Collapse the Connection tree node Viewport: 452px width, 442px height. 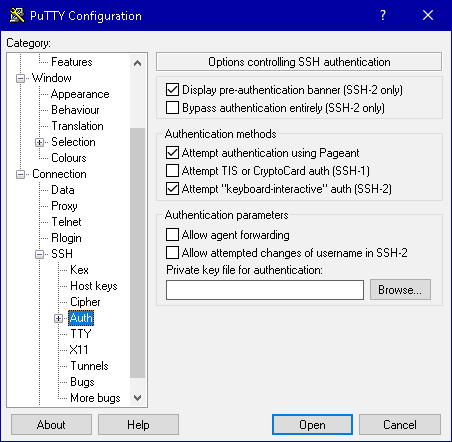click(x=20, y=174)
